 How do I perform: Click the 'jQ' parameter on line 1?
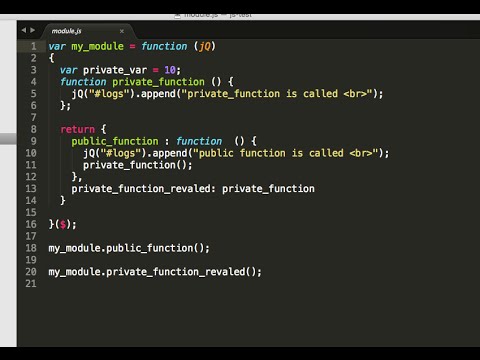click(x=205, y=46)
